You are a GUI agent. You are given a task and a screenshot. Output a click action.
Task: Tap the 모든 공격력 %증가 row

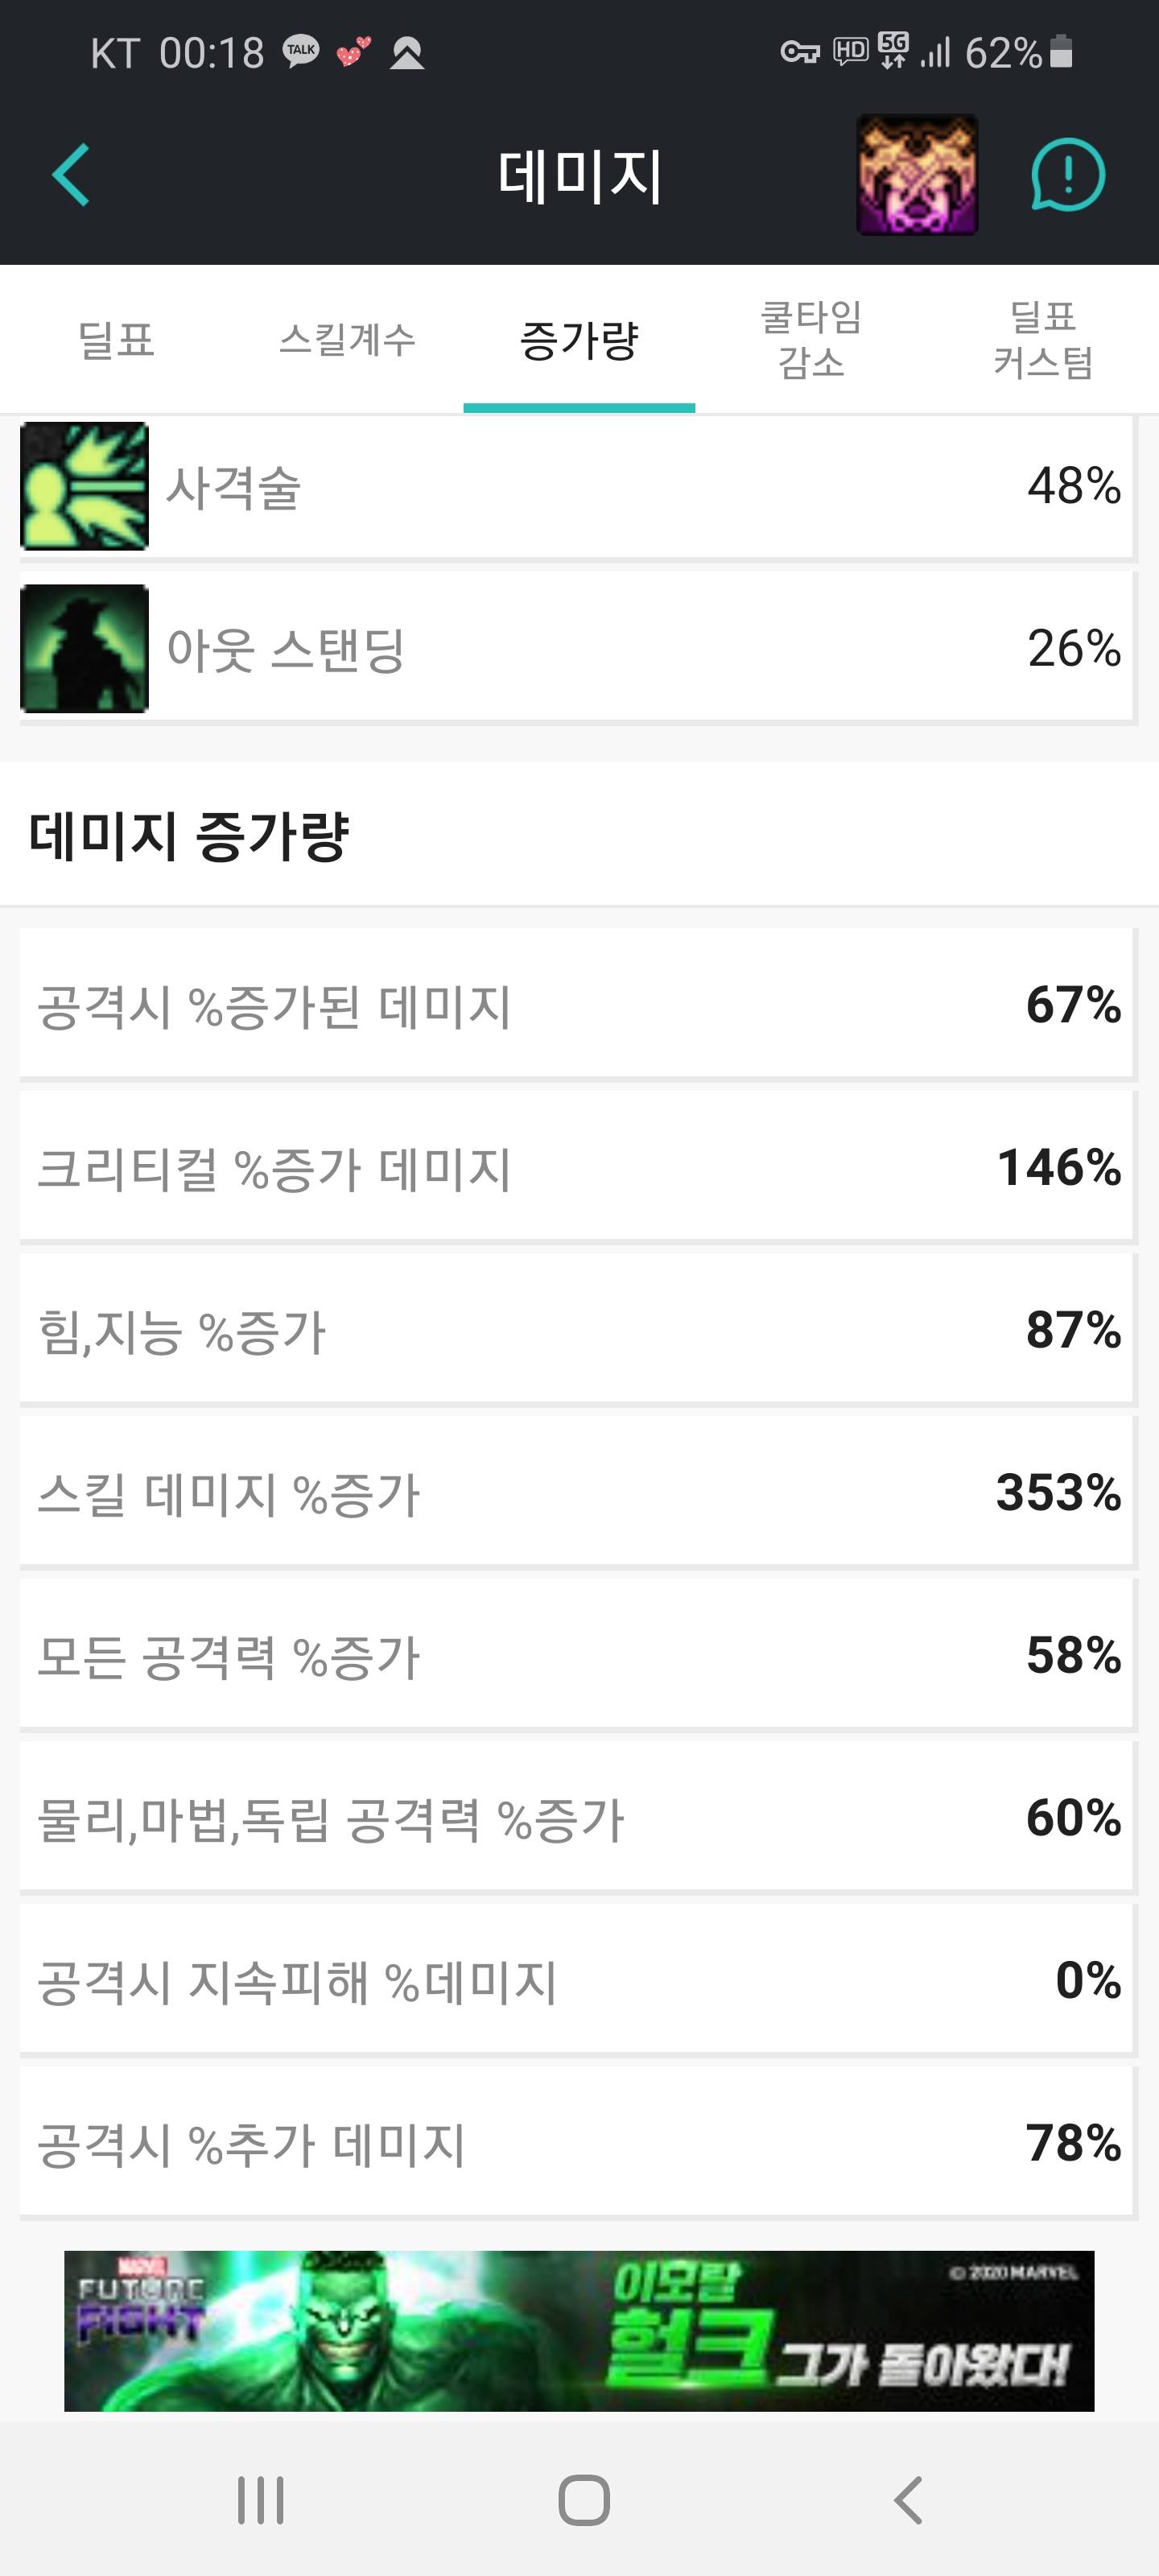click(577, 1655)
